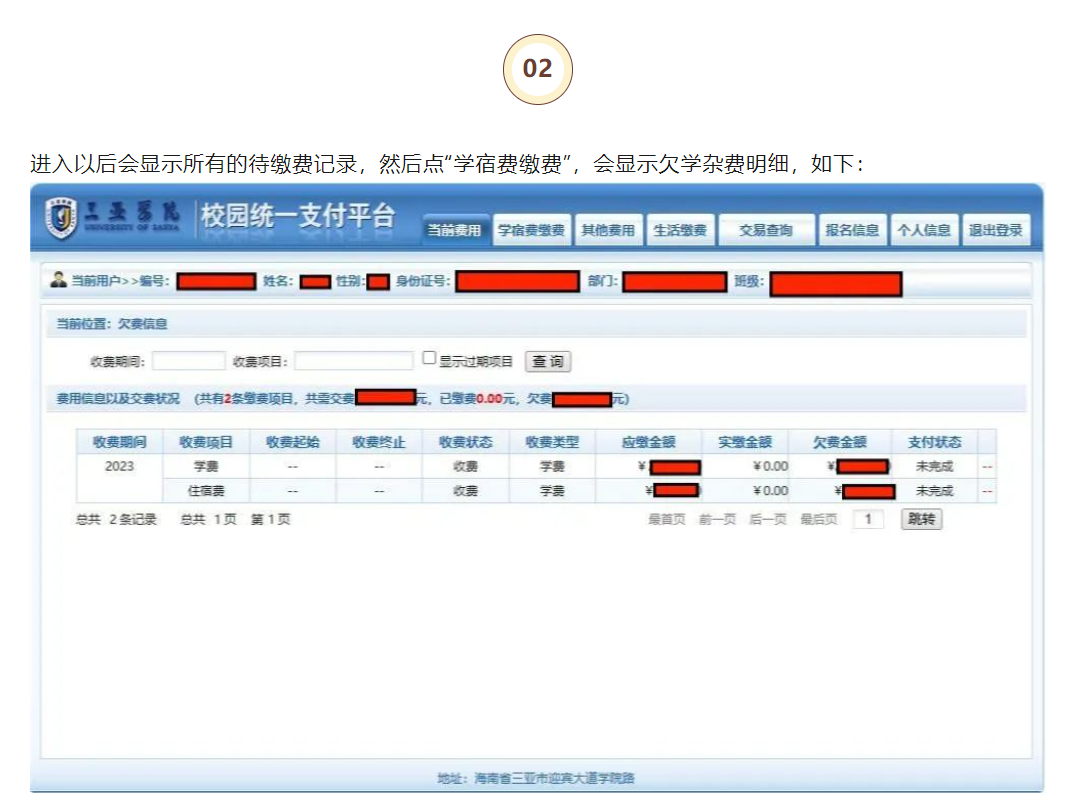Open the 个人信息 tab
Screen dimensions: 1070x809
click(923, 230)
